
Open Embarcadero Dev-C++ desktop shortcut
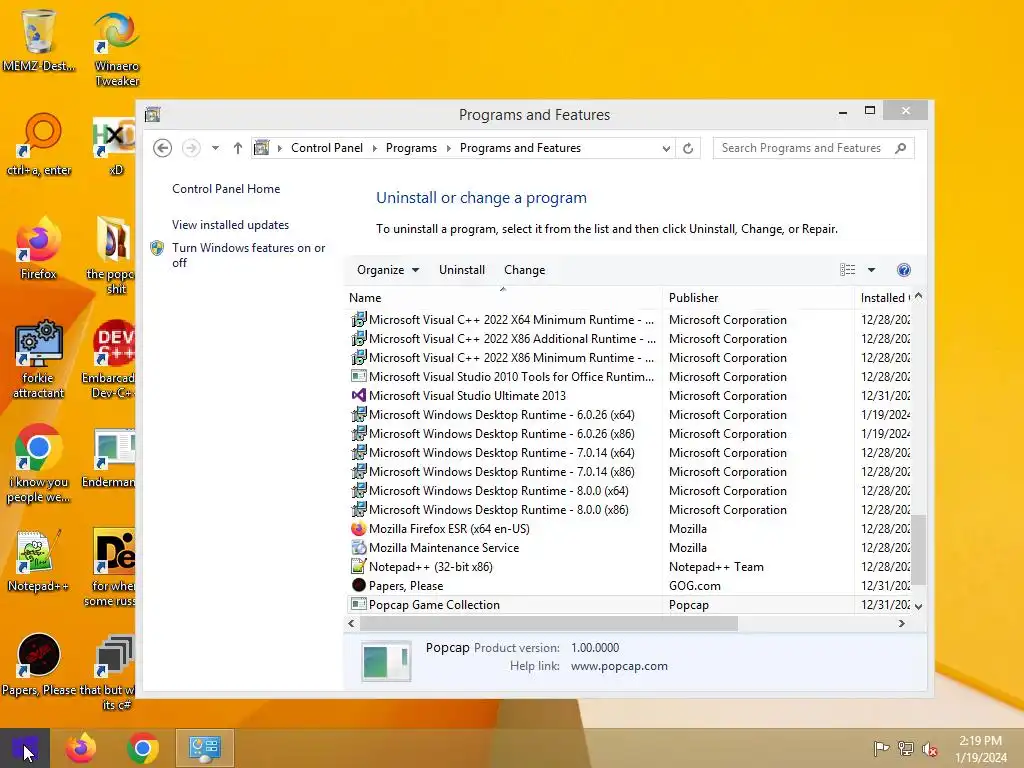[108, 360]
